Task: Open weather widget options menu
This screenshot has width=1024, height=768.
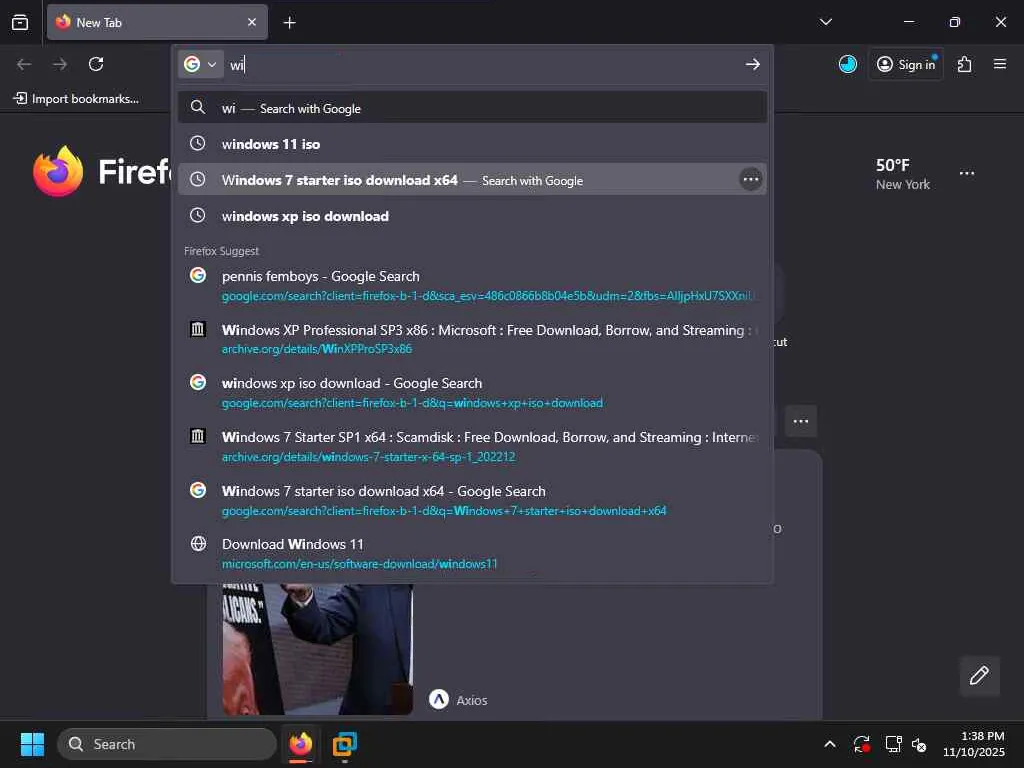Action: 967,173
